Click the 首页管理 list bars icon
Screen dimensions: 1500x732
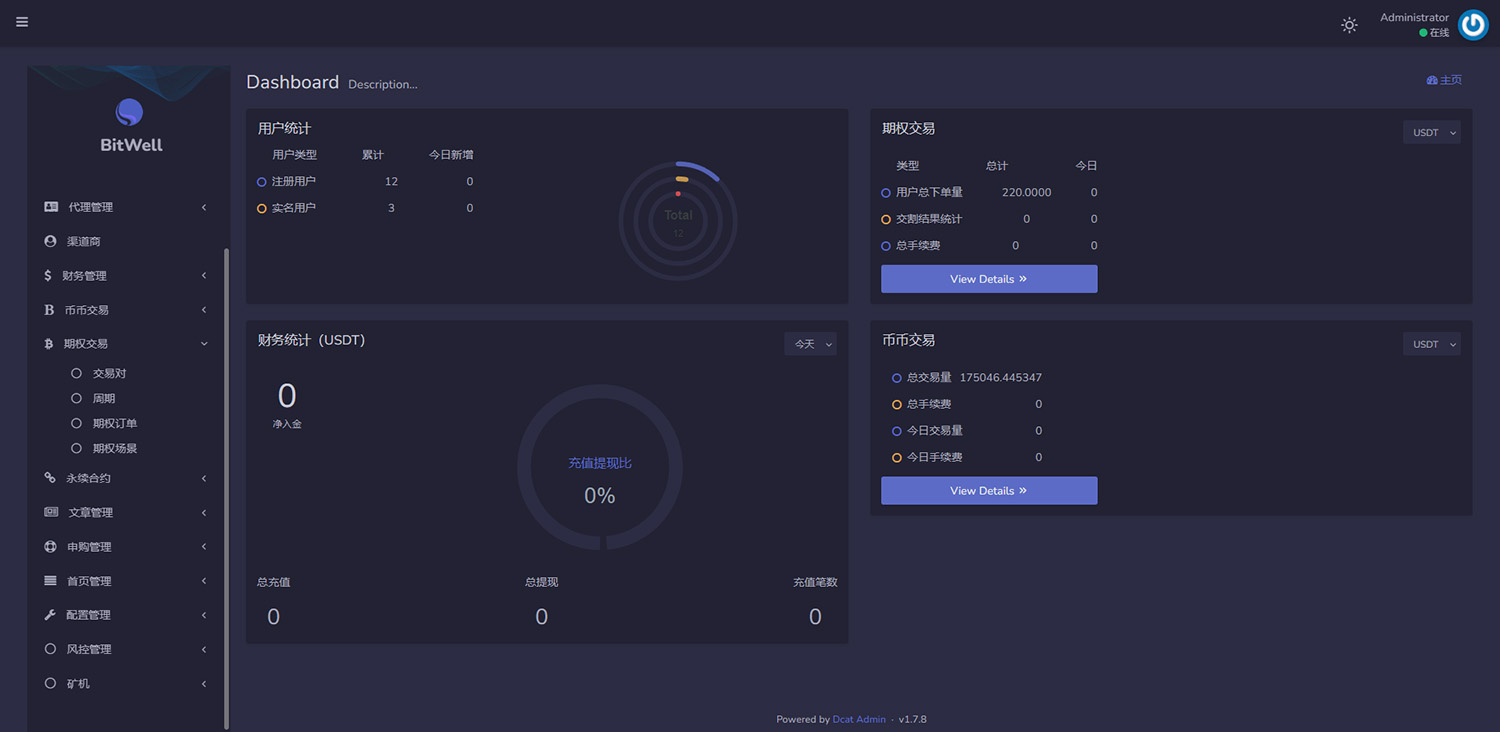click(50, 581)
